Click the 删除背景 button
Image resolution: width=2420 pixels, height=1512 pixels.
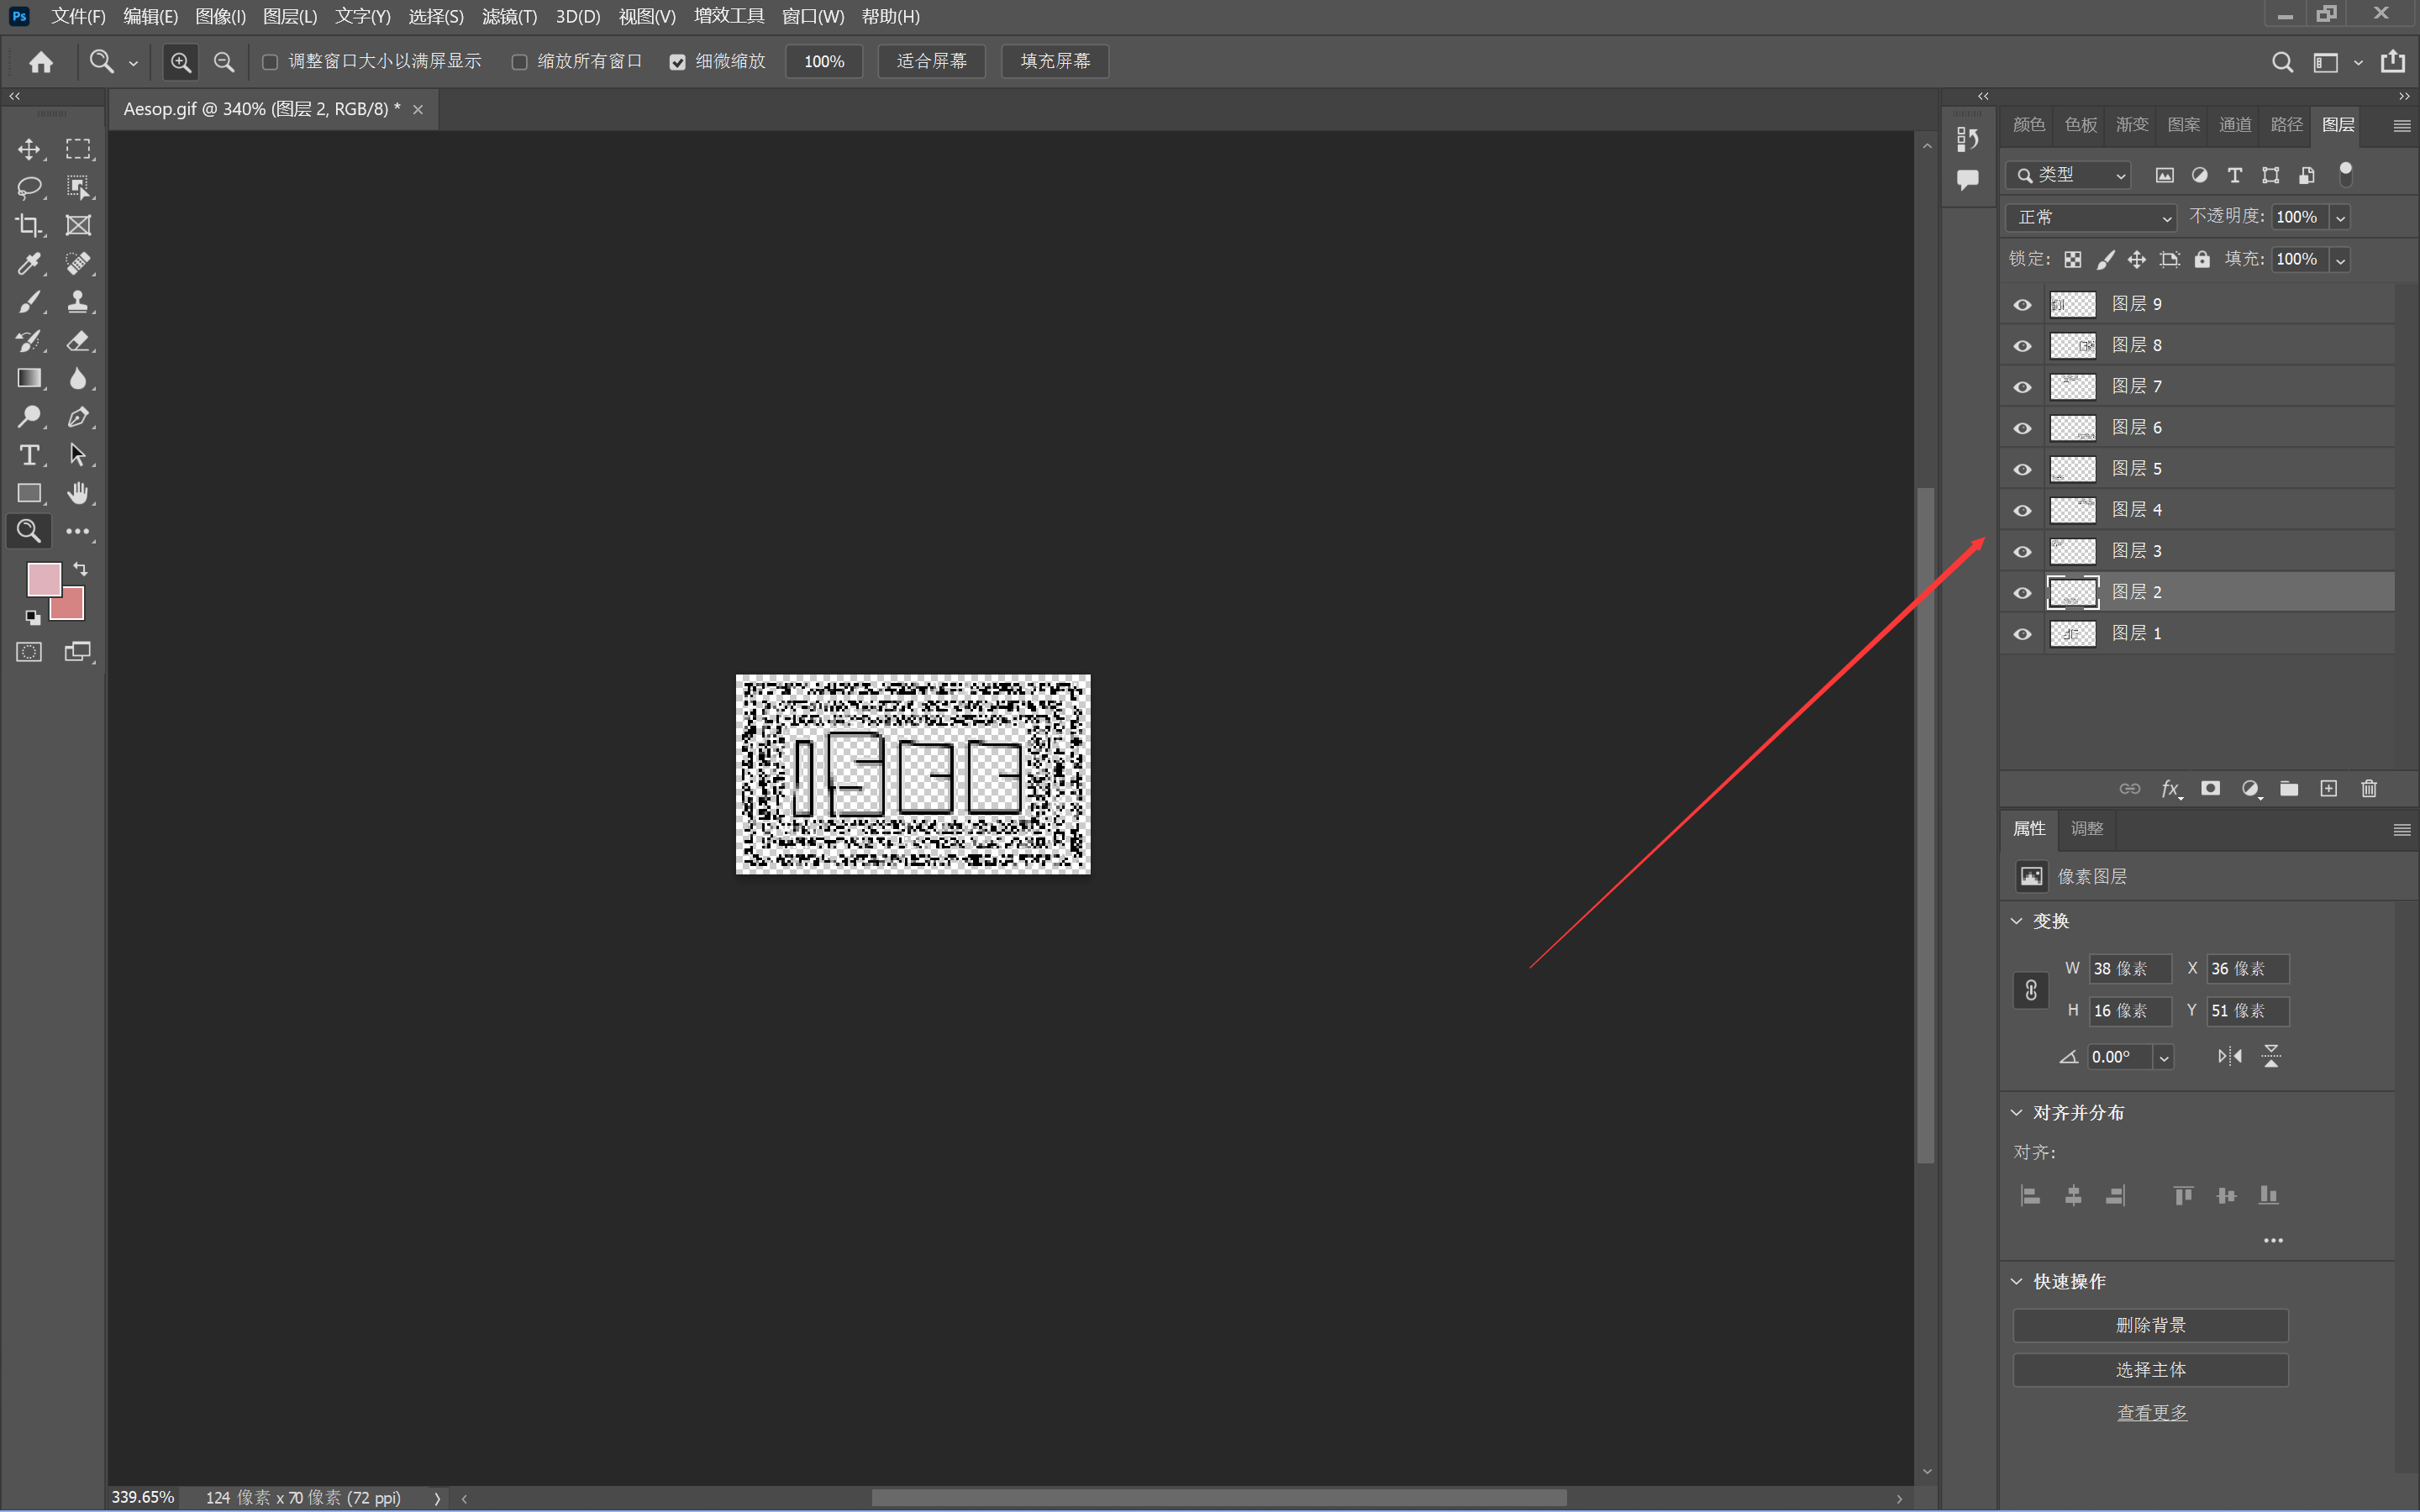click(2150, 1325)
